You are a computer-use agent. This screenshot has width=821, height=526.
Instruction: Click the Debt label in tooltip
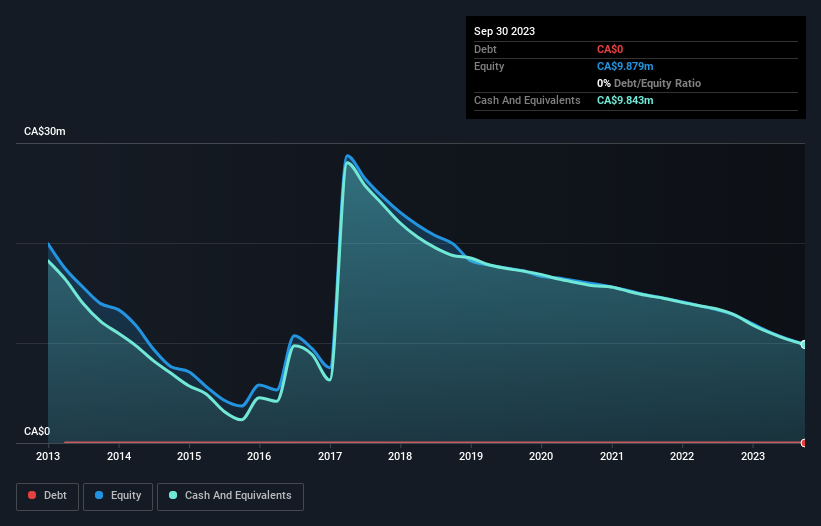click(485, 49)
